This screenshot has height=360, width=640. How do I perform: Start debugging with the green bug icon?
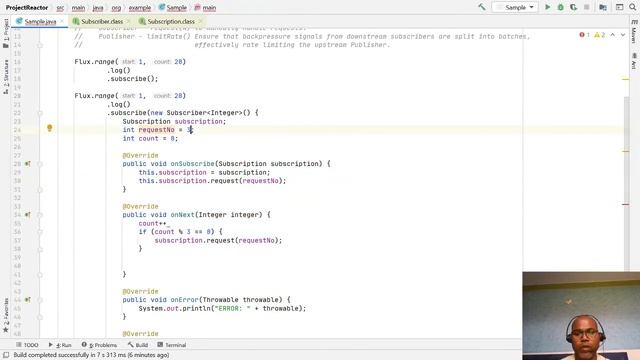pyautogui.click(x=560, y=7)
